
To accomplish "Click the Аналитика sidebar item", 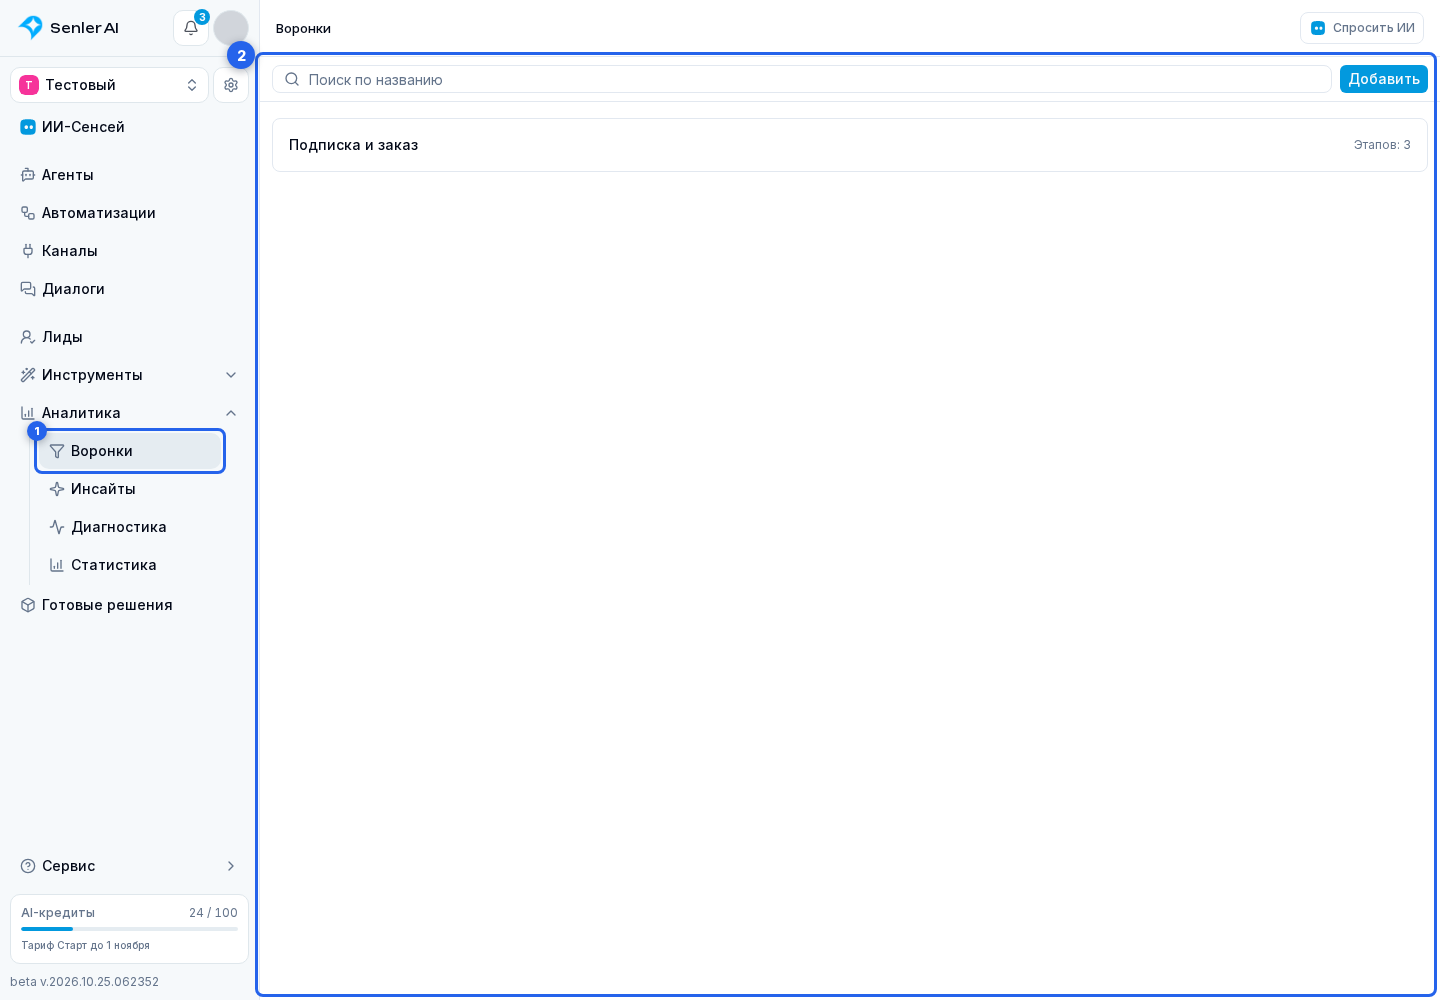I will click(129, 413).
